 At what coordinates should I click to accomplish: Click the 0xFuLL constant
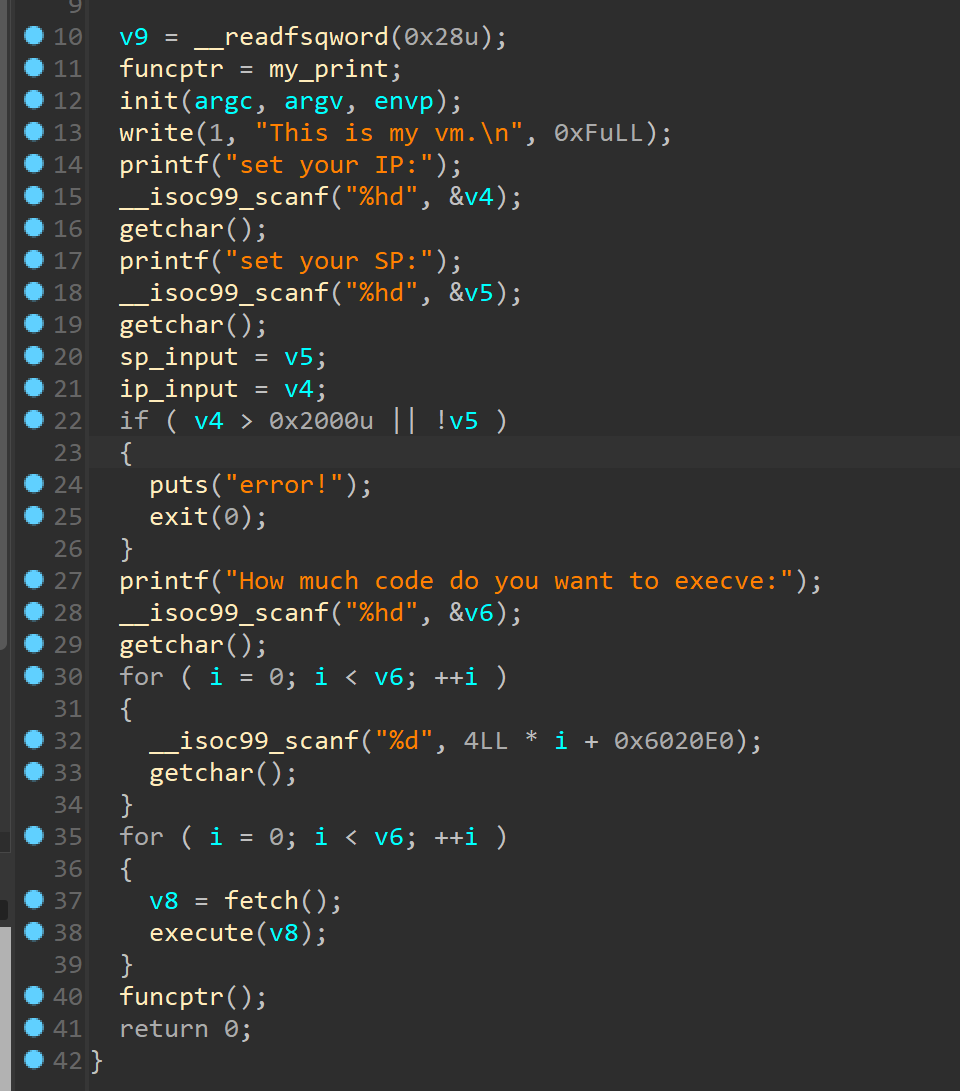[x=598, y=133]
